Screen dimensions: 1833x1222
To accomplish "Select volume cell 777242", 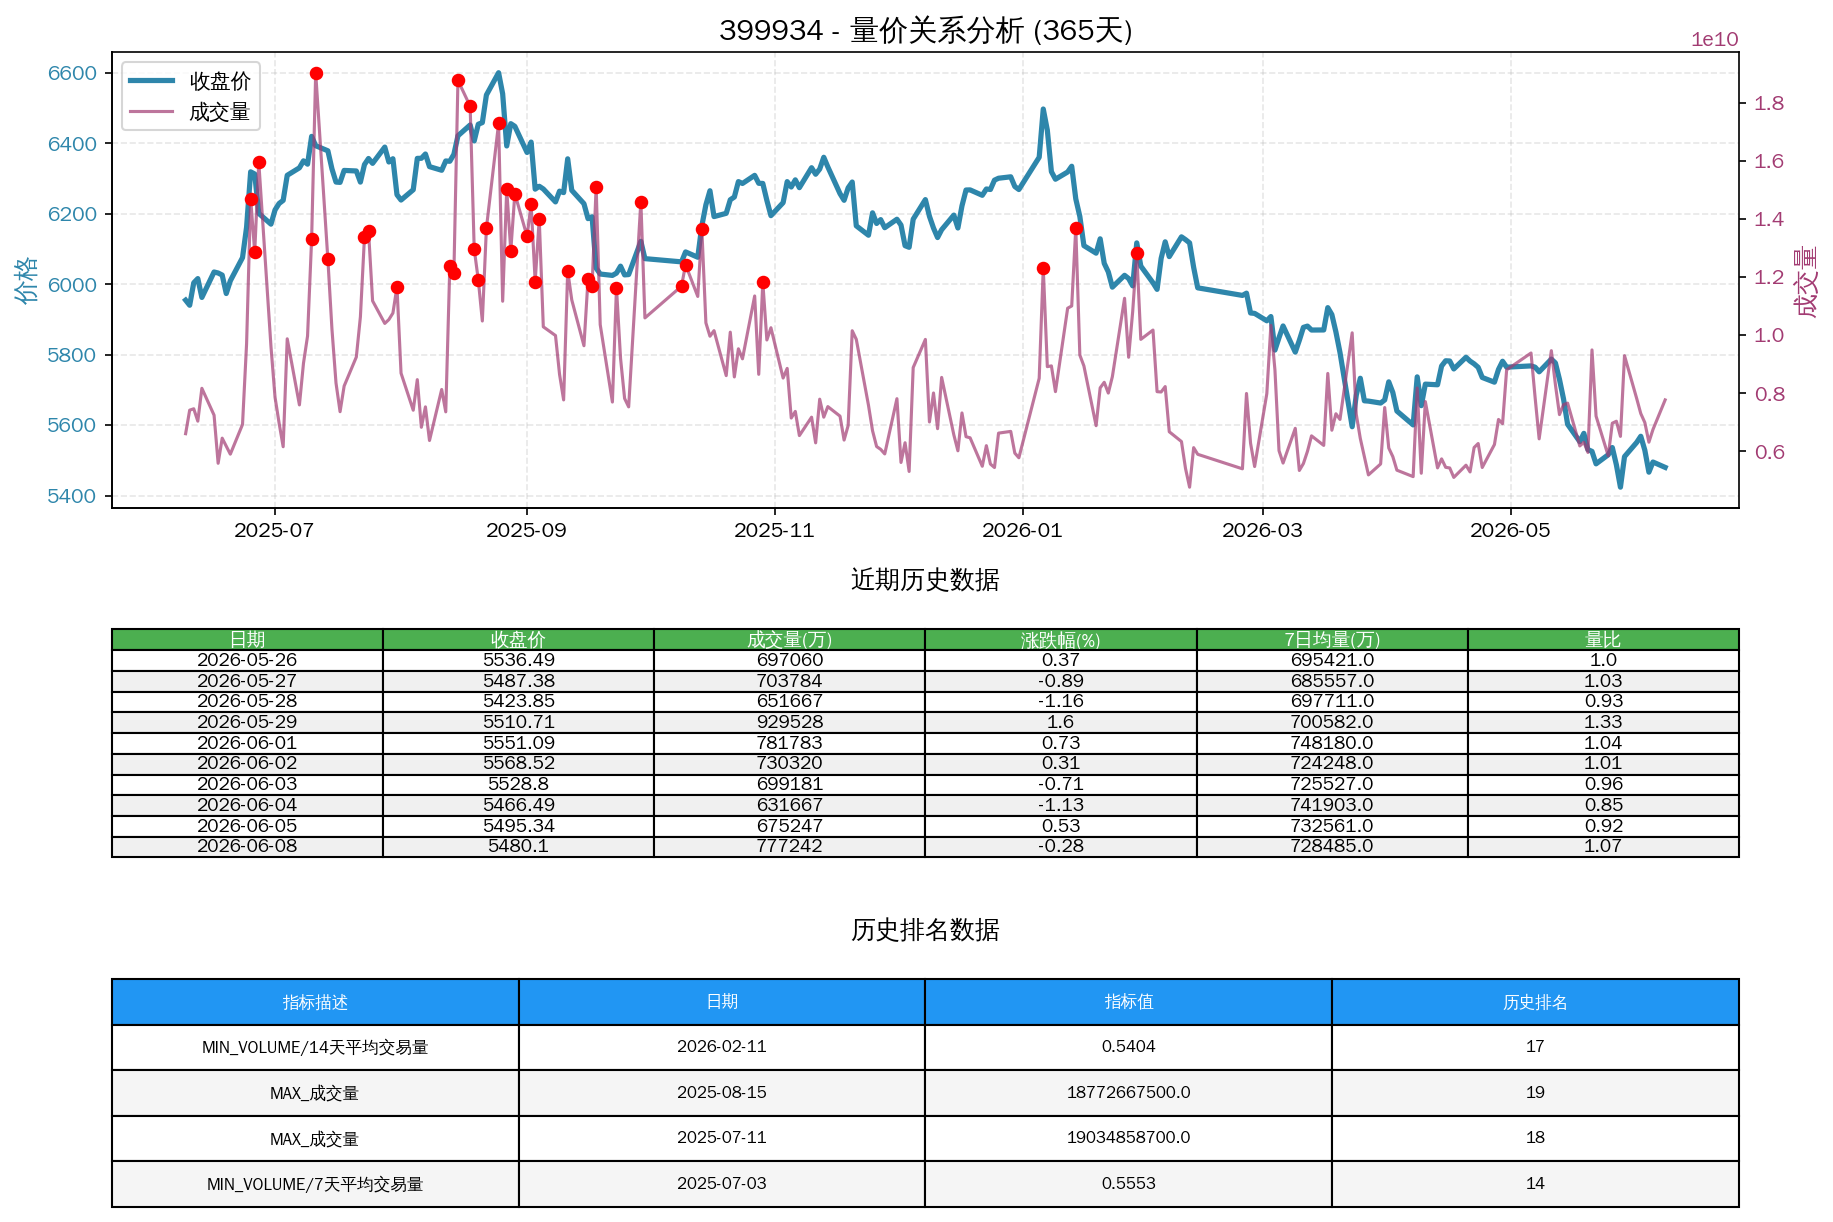I will (789, 846).
